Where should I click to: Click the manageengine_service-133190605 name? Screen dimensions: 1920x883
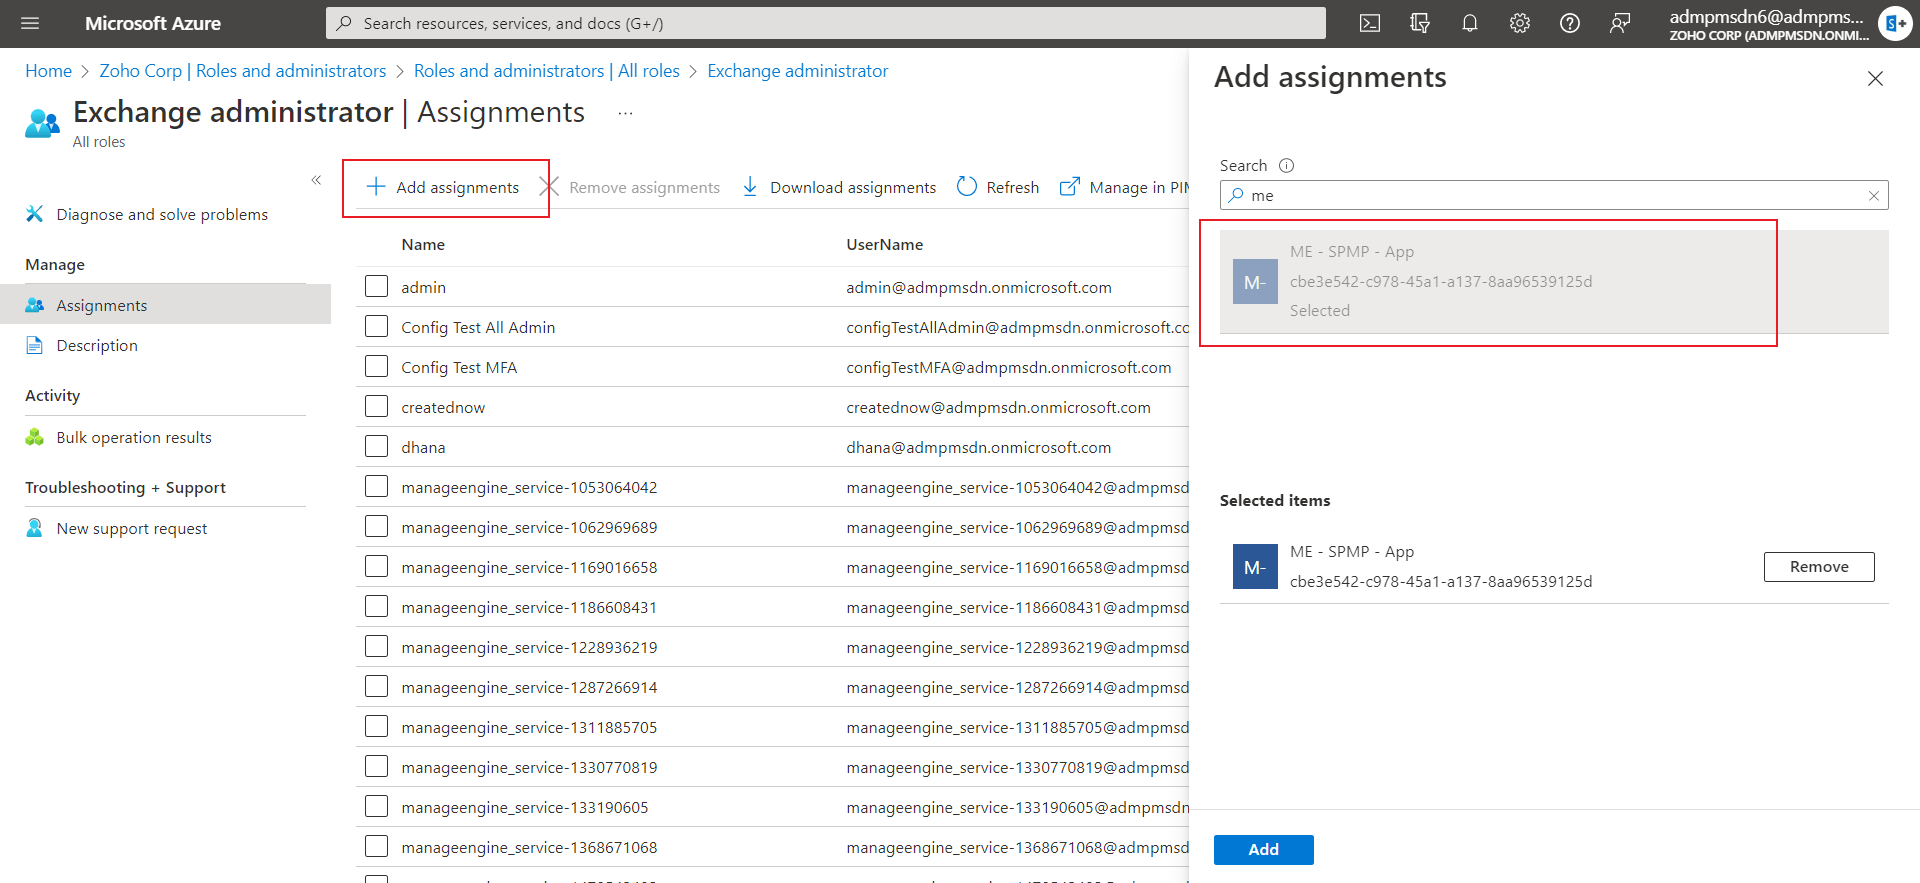525,807
